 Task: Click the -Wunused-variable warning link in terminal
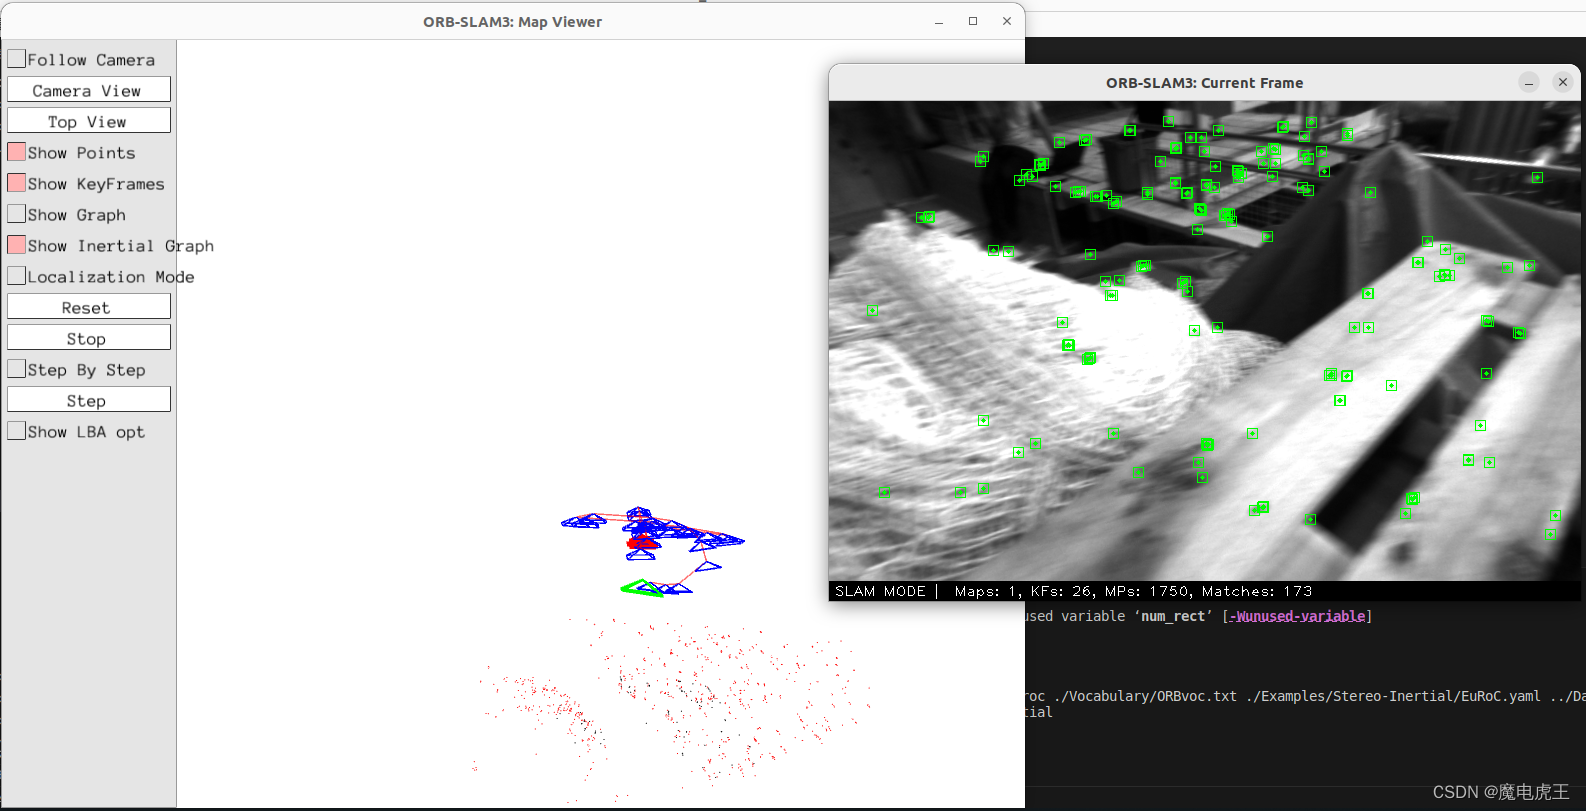[1297, 616]
